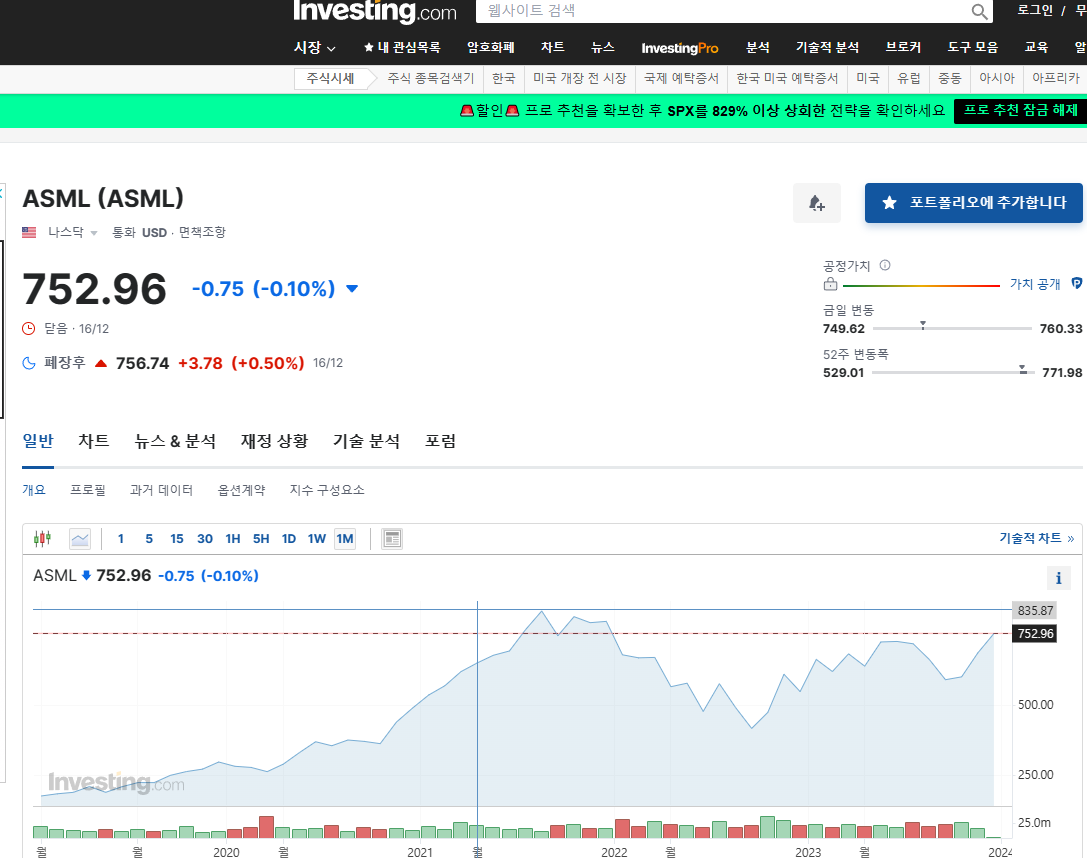Click the chart news table icon
This screenshot has height=858, width=1087.
coord(392,539)
